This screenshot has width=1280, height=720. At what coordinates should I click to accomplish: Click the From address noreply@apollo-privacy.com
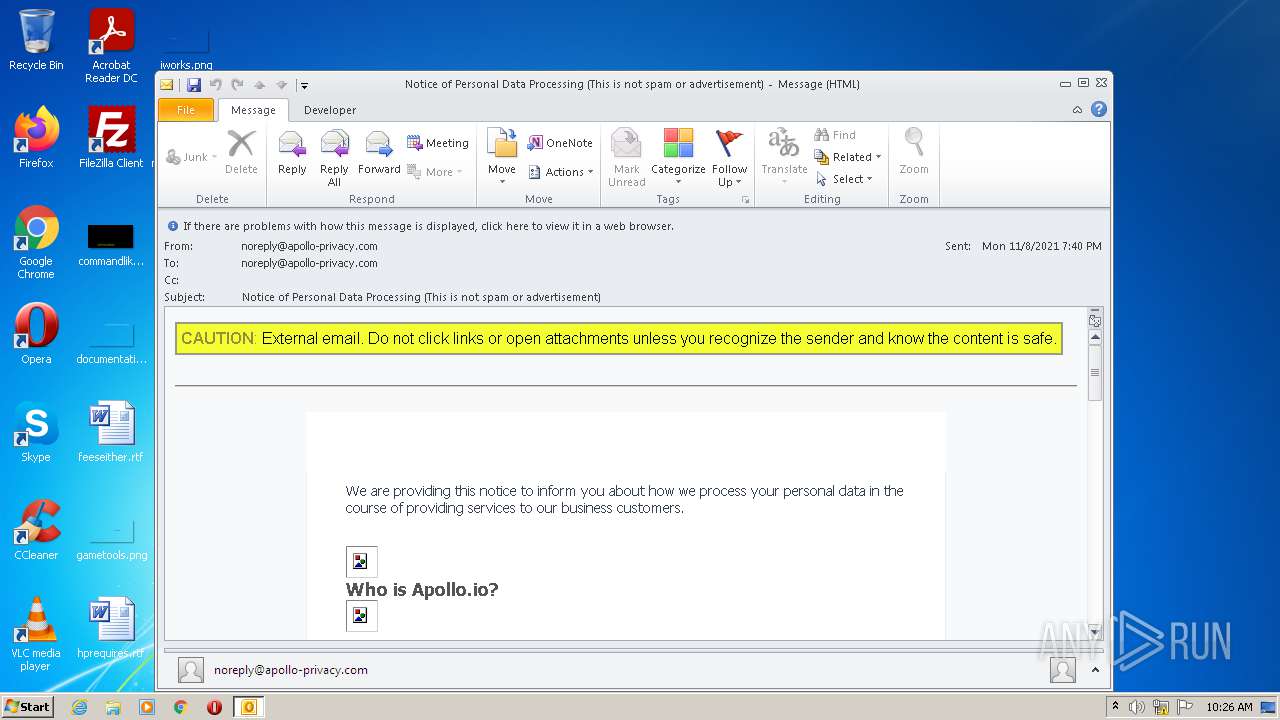tap(309, 246)
